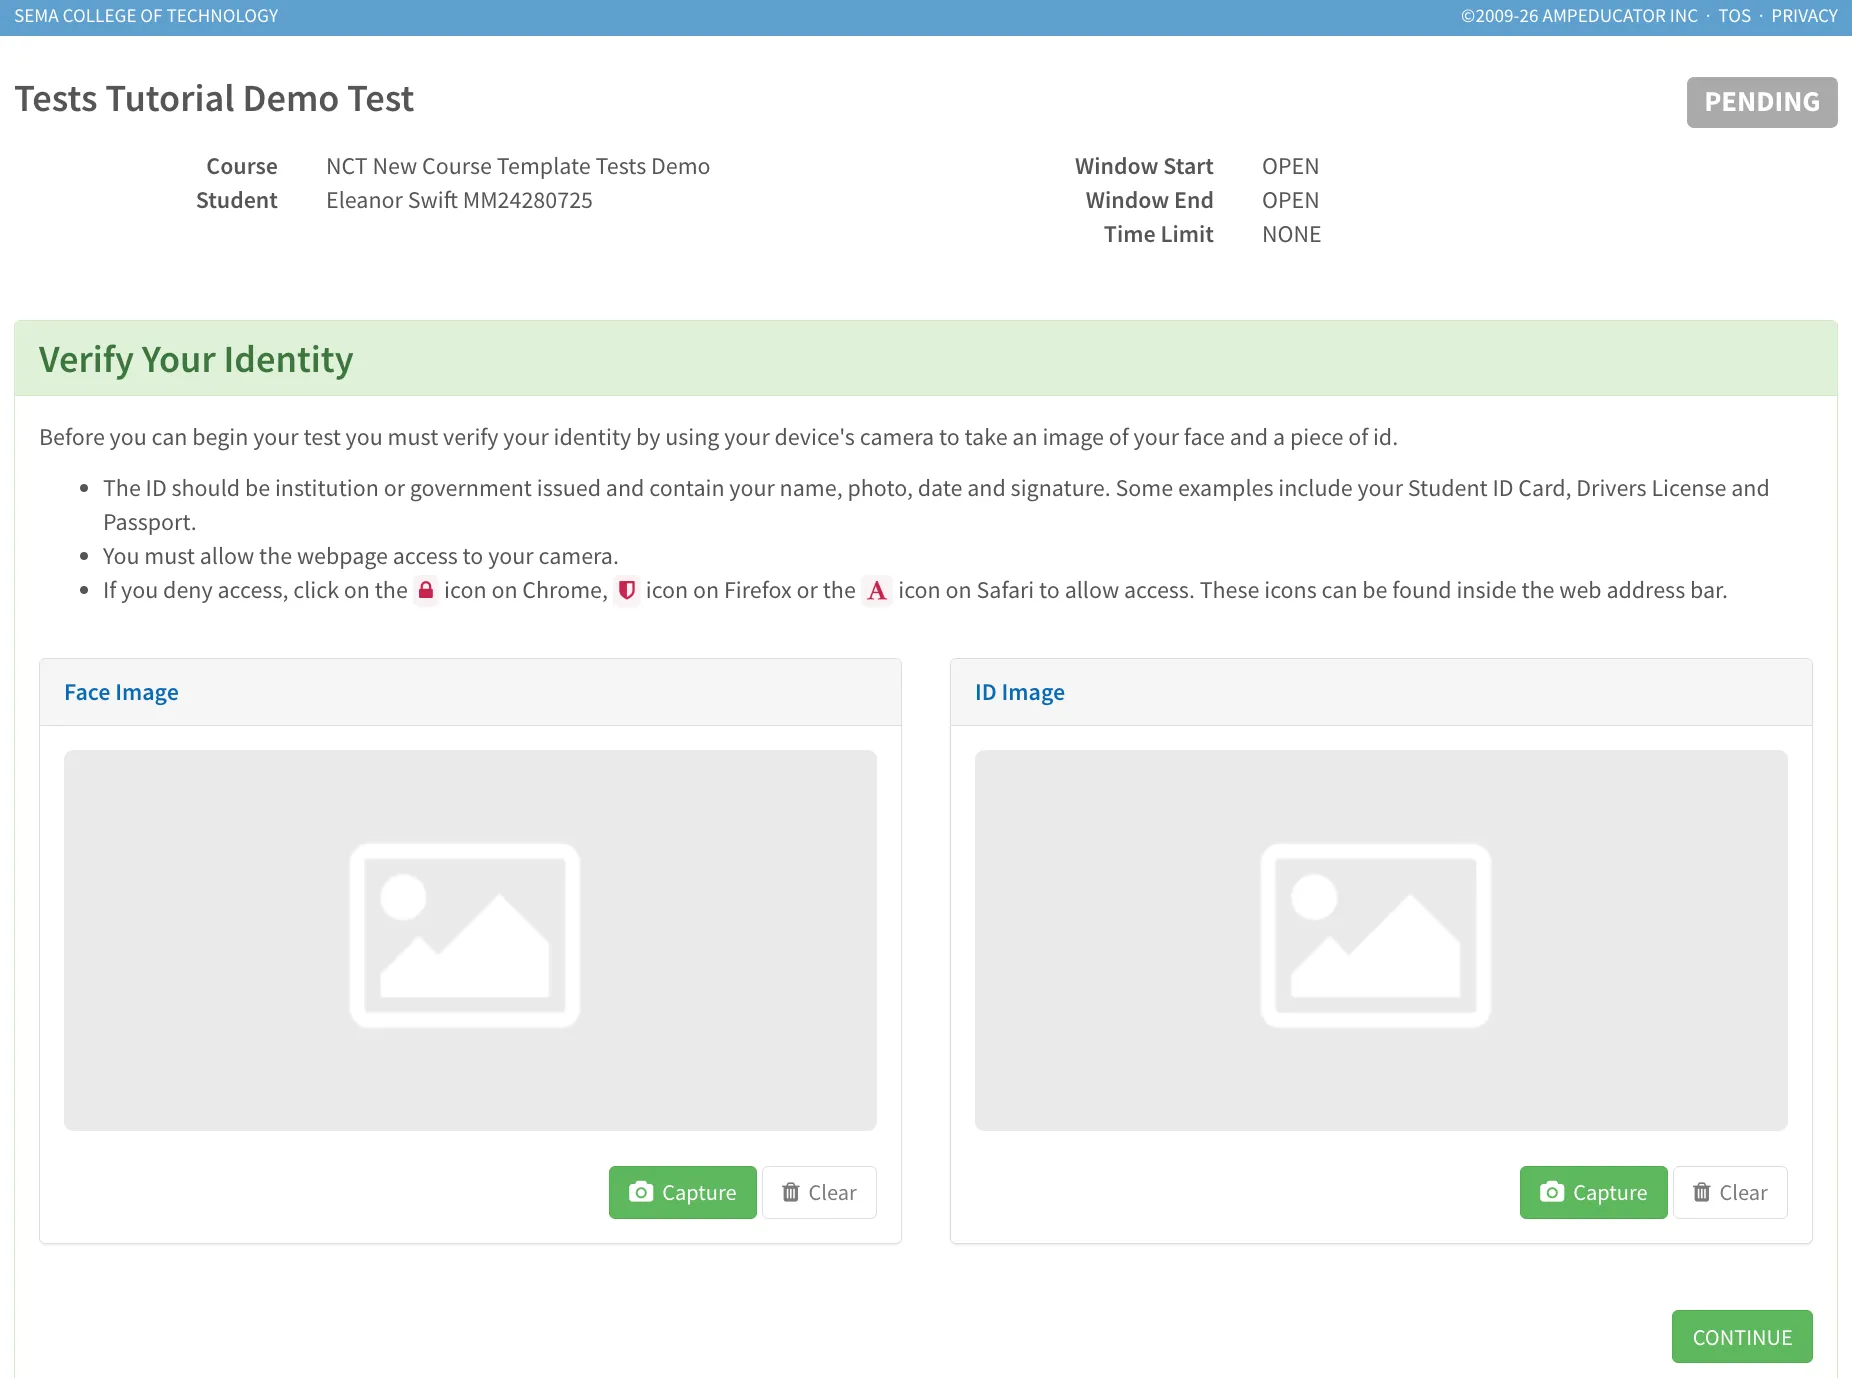Viewport: 1852px width, 1378px height.
Task: Clear the Face Image capture
Action: click(819, 1192)
